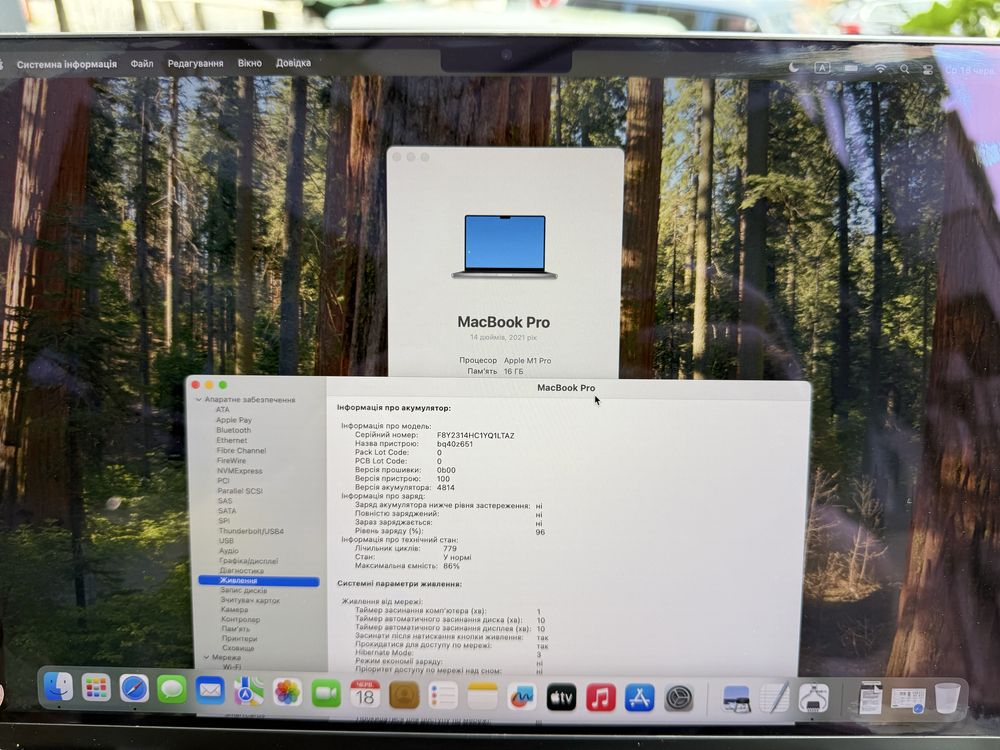Image resolution: width=1000 pixels, height=750 pixels.
Task: Select Принтери in the sidebar
Action: (x=240, y=638)
